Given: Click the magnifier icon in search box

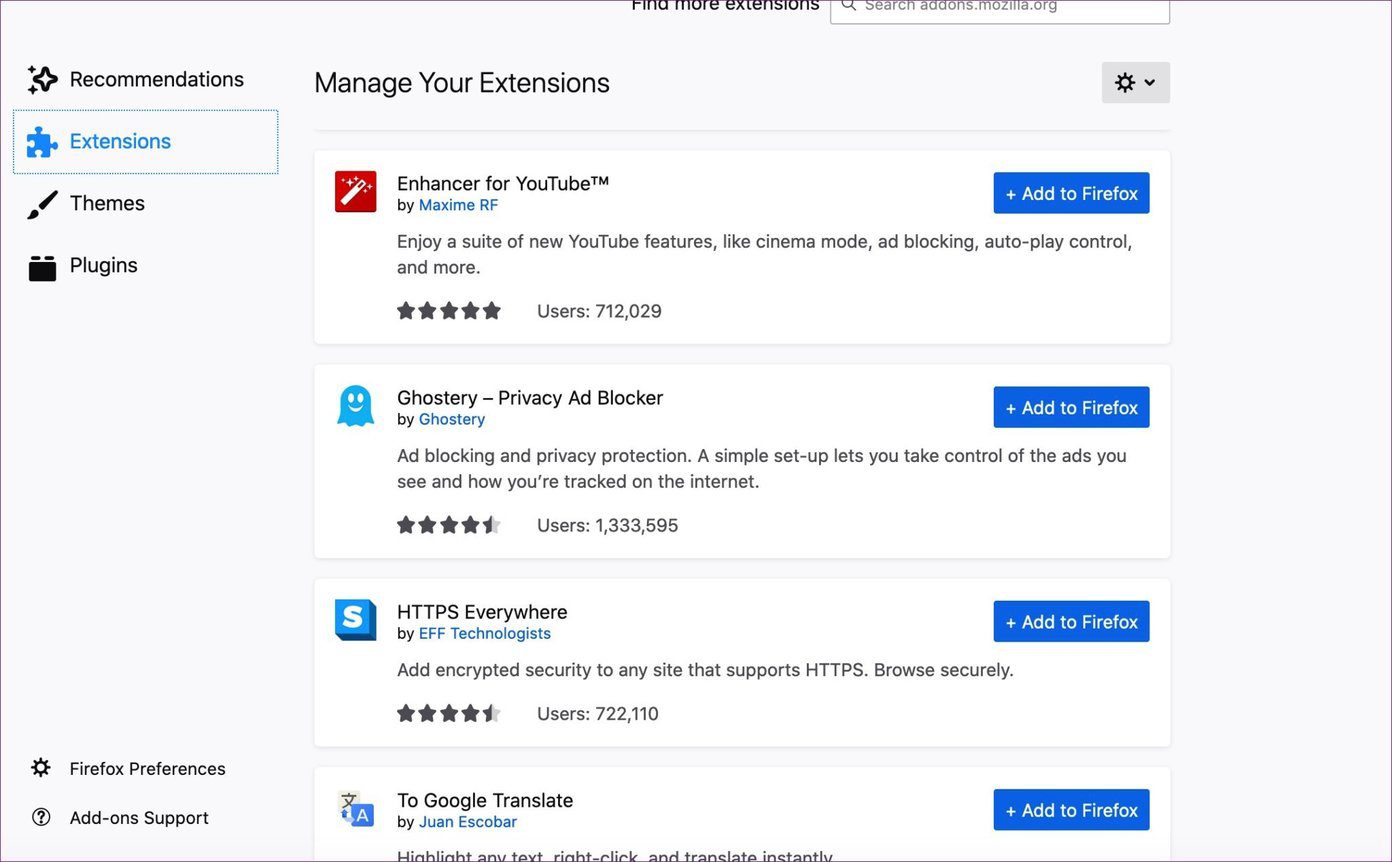Looking at the screenshot, I should pos(848,6).
